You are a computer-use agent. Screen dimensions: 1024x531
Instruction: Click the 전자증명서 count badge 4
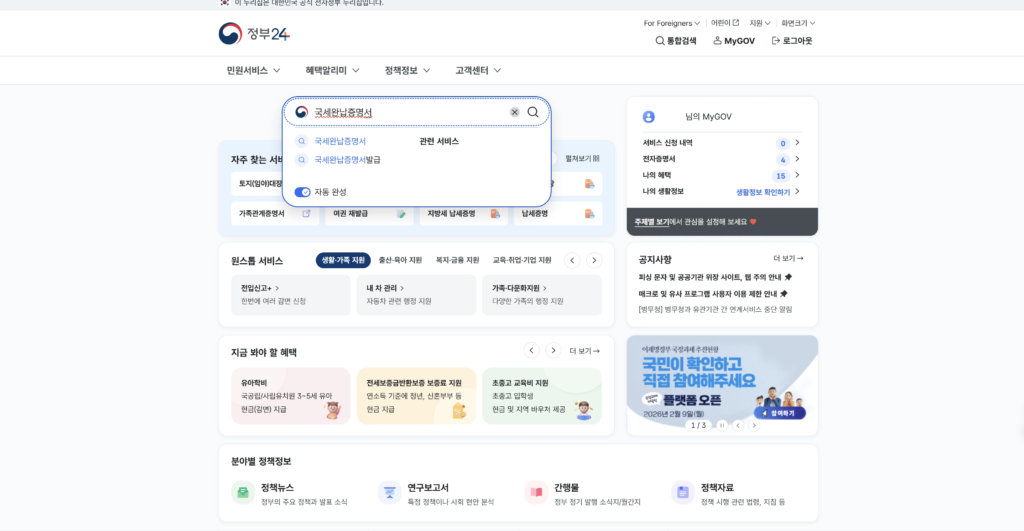[x=782, y=159]
